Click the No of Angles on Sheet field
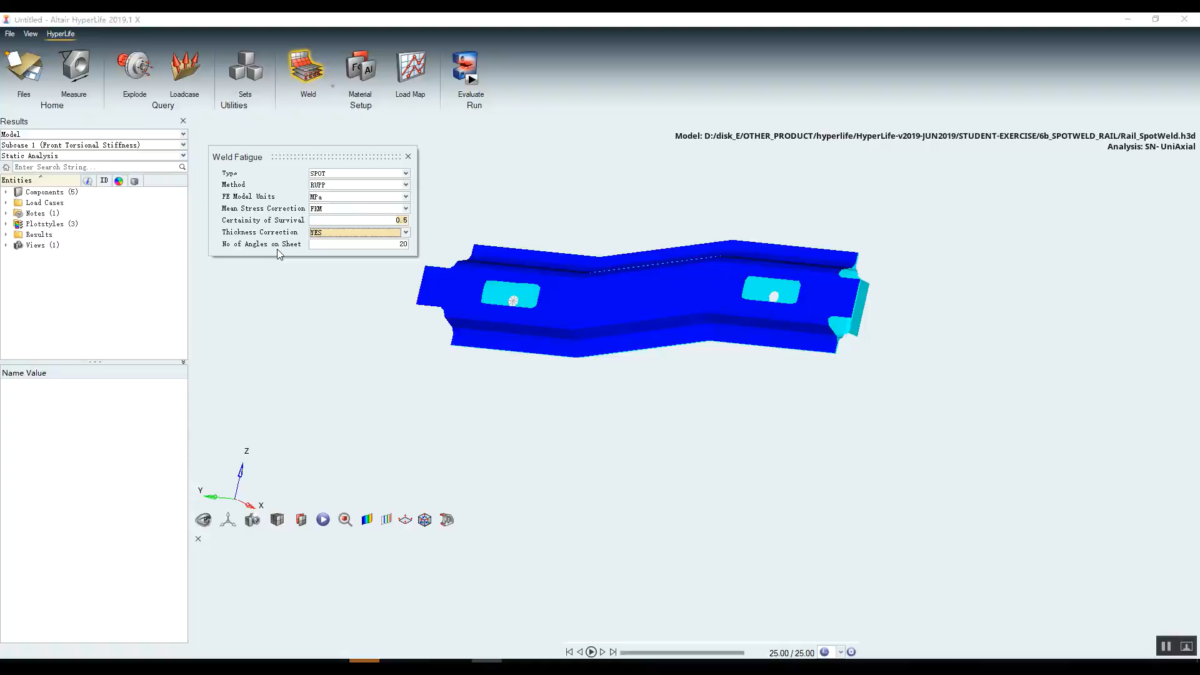The height and width of the screenshot is (675, 1200). point(358,244)
